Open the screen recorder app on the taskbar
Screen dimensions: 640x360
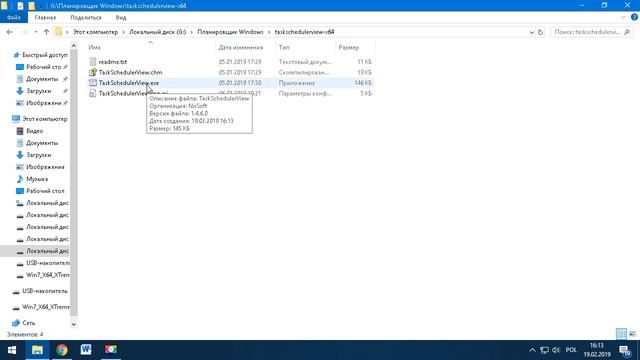(111, 350)
